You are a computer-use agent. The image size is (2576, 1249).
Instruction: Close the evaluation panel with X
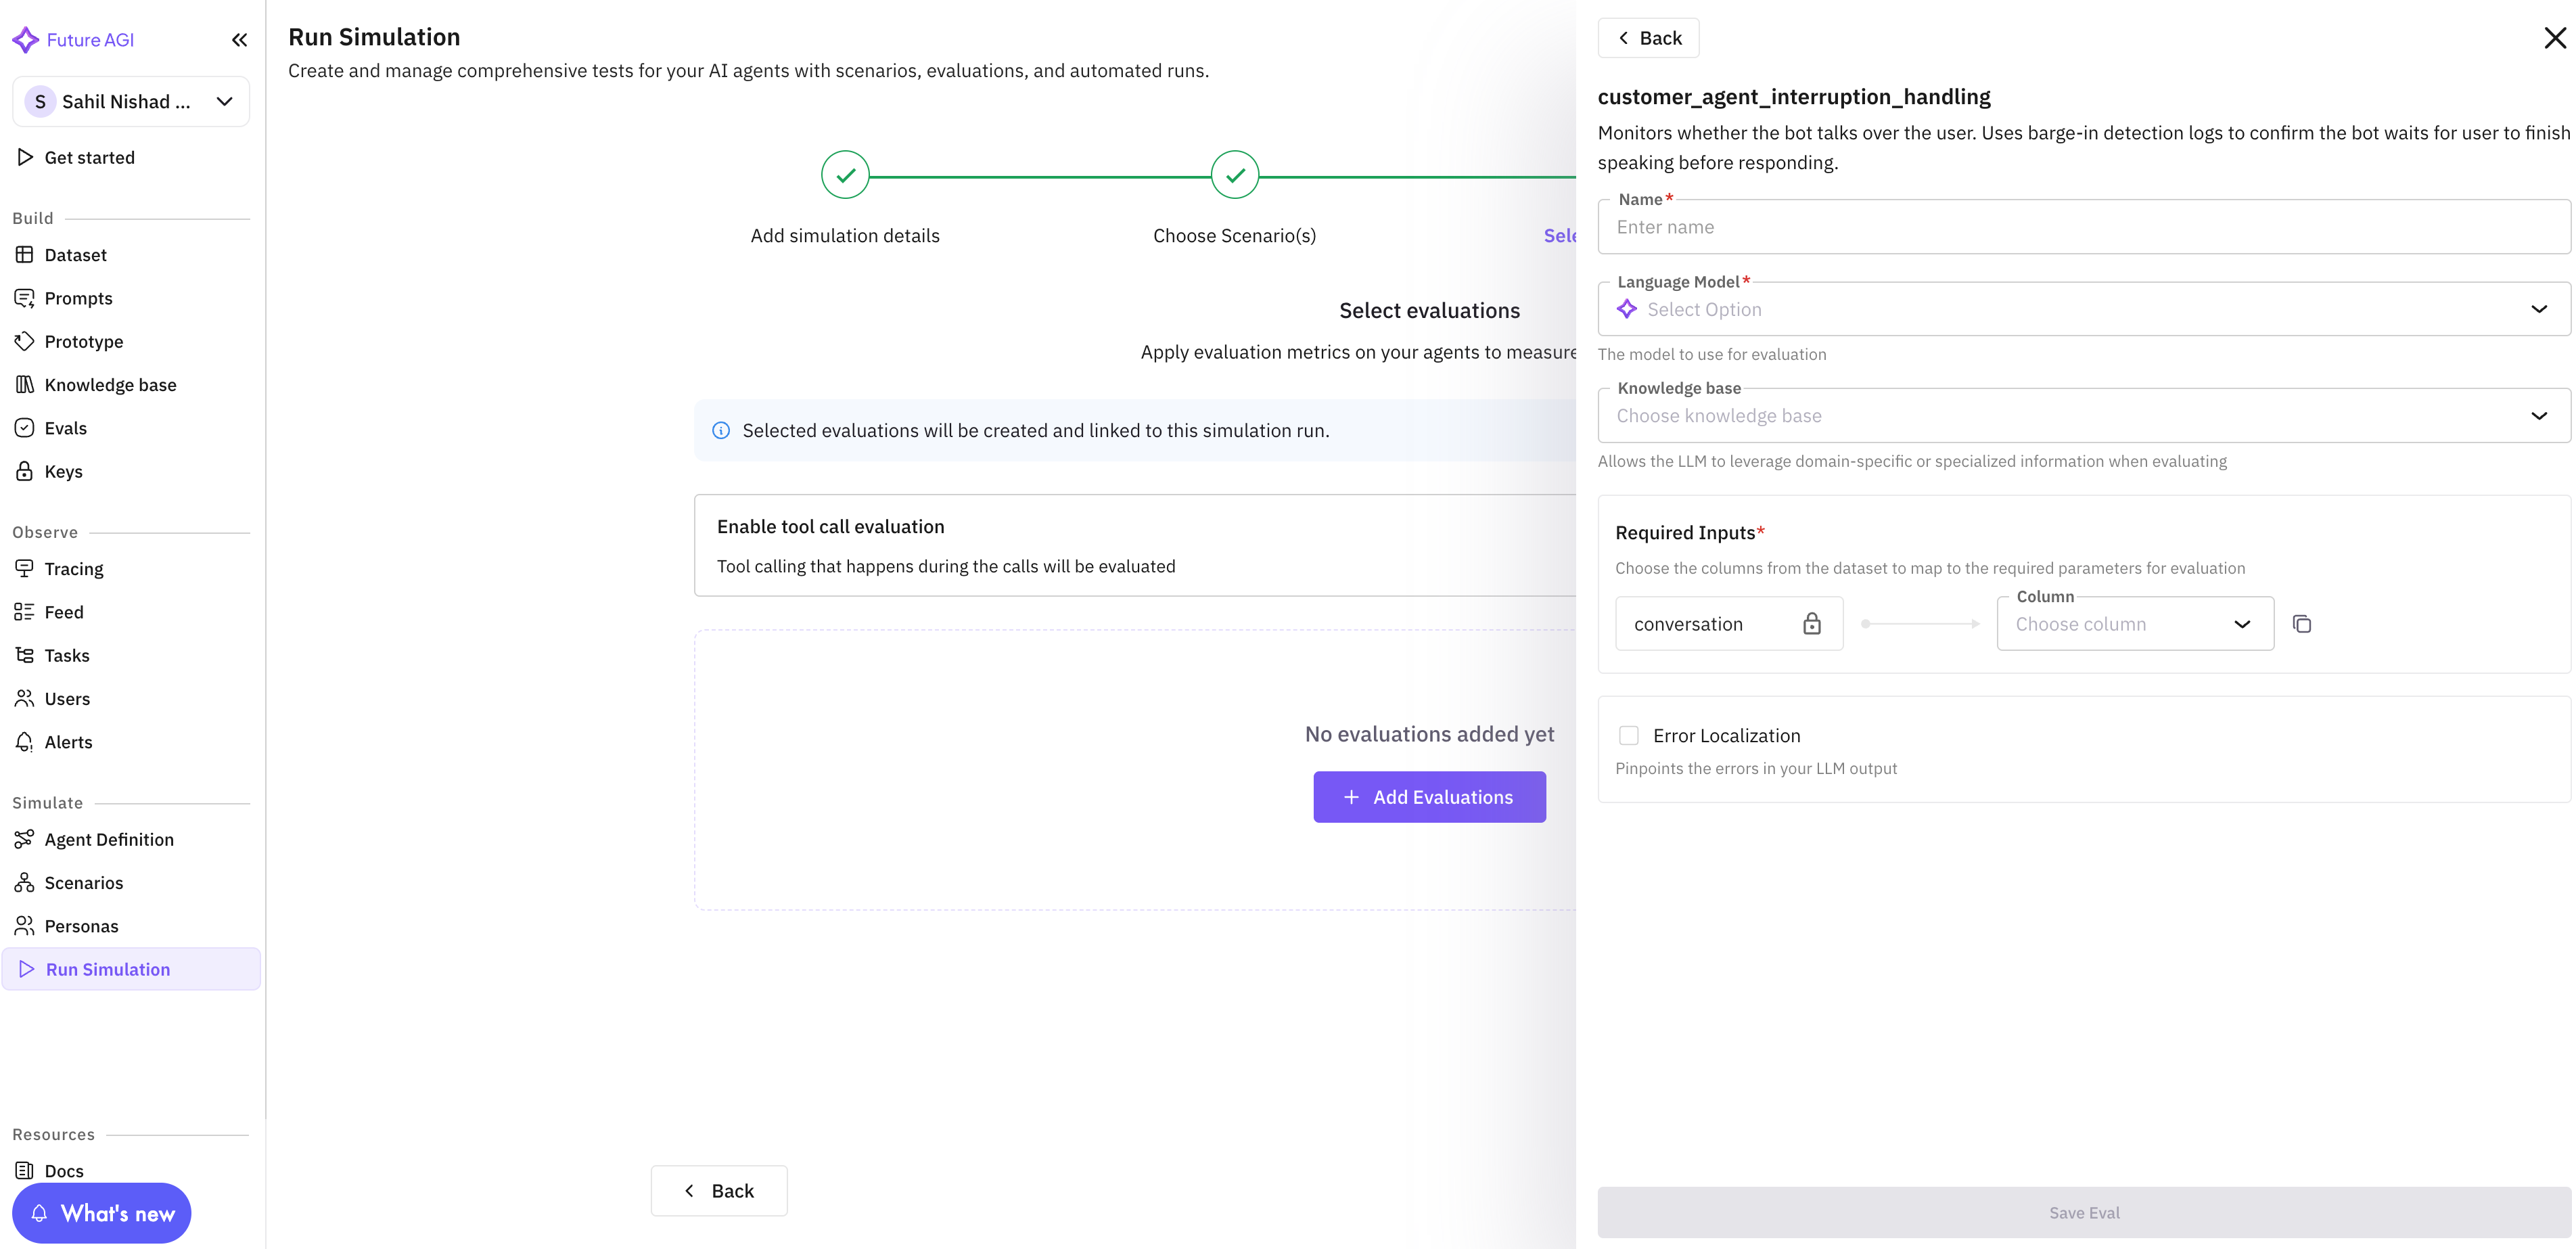pos(2554,38)
